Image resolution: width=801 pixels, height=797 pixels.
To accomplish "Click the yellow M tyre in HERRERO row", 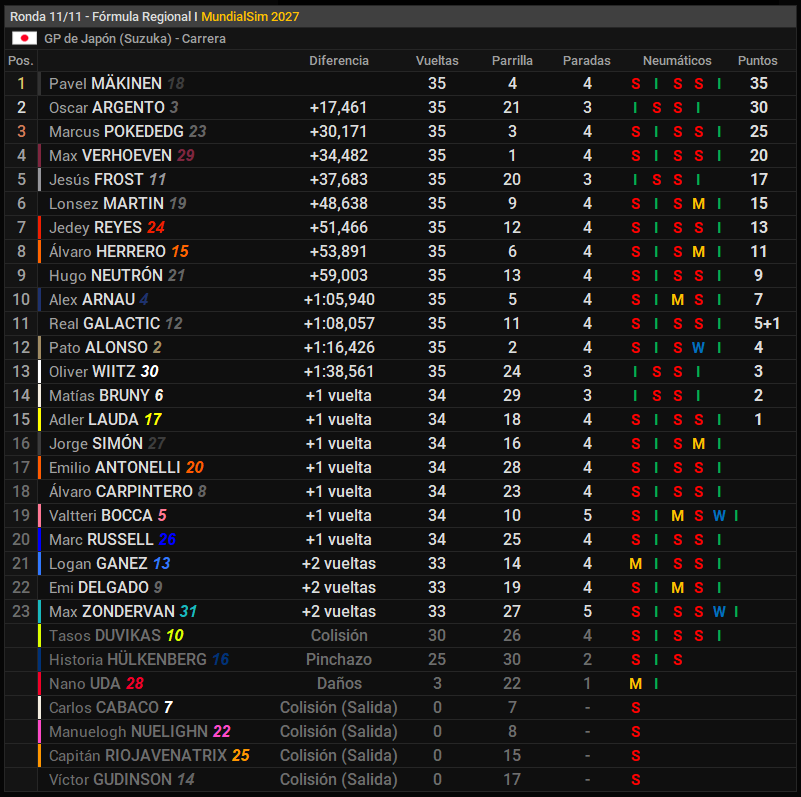I will (698, 251).
